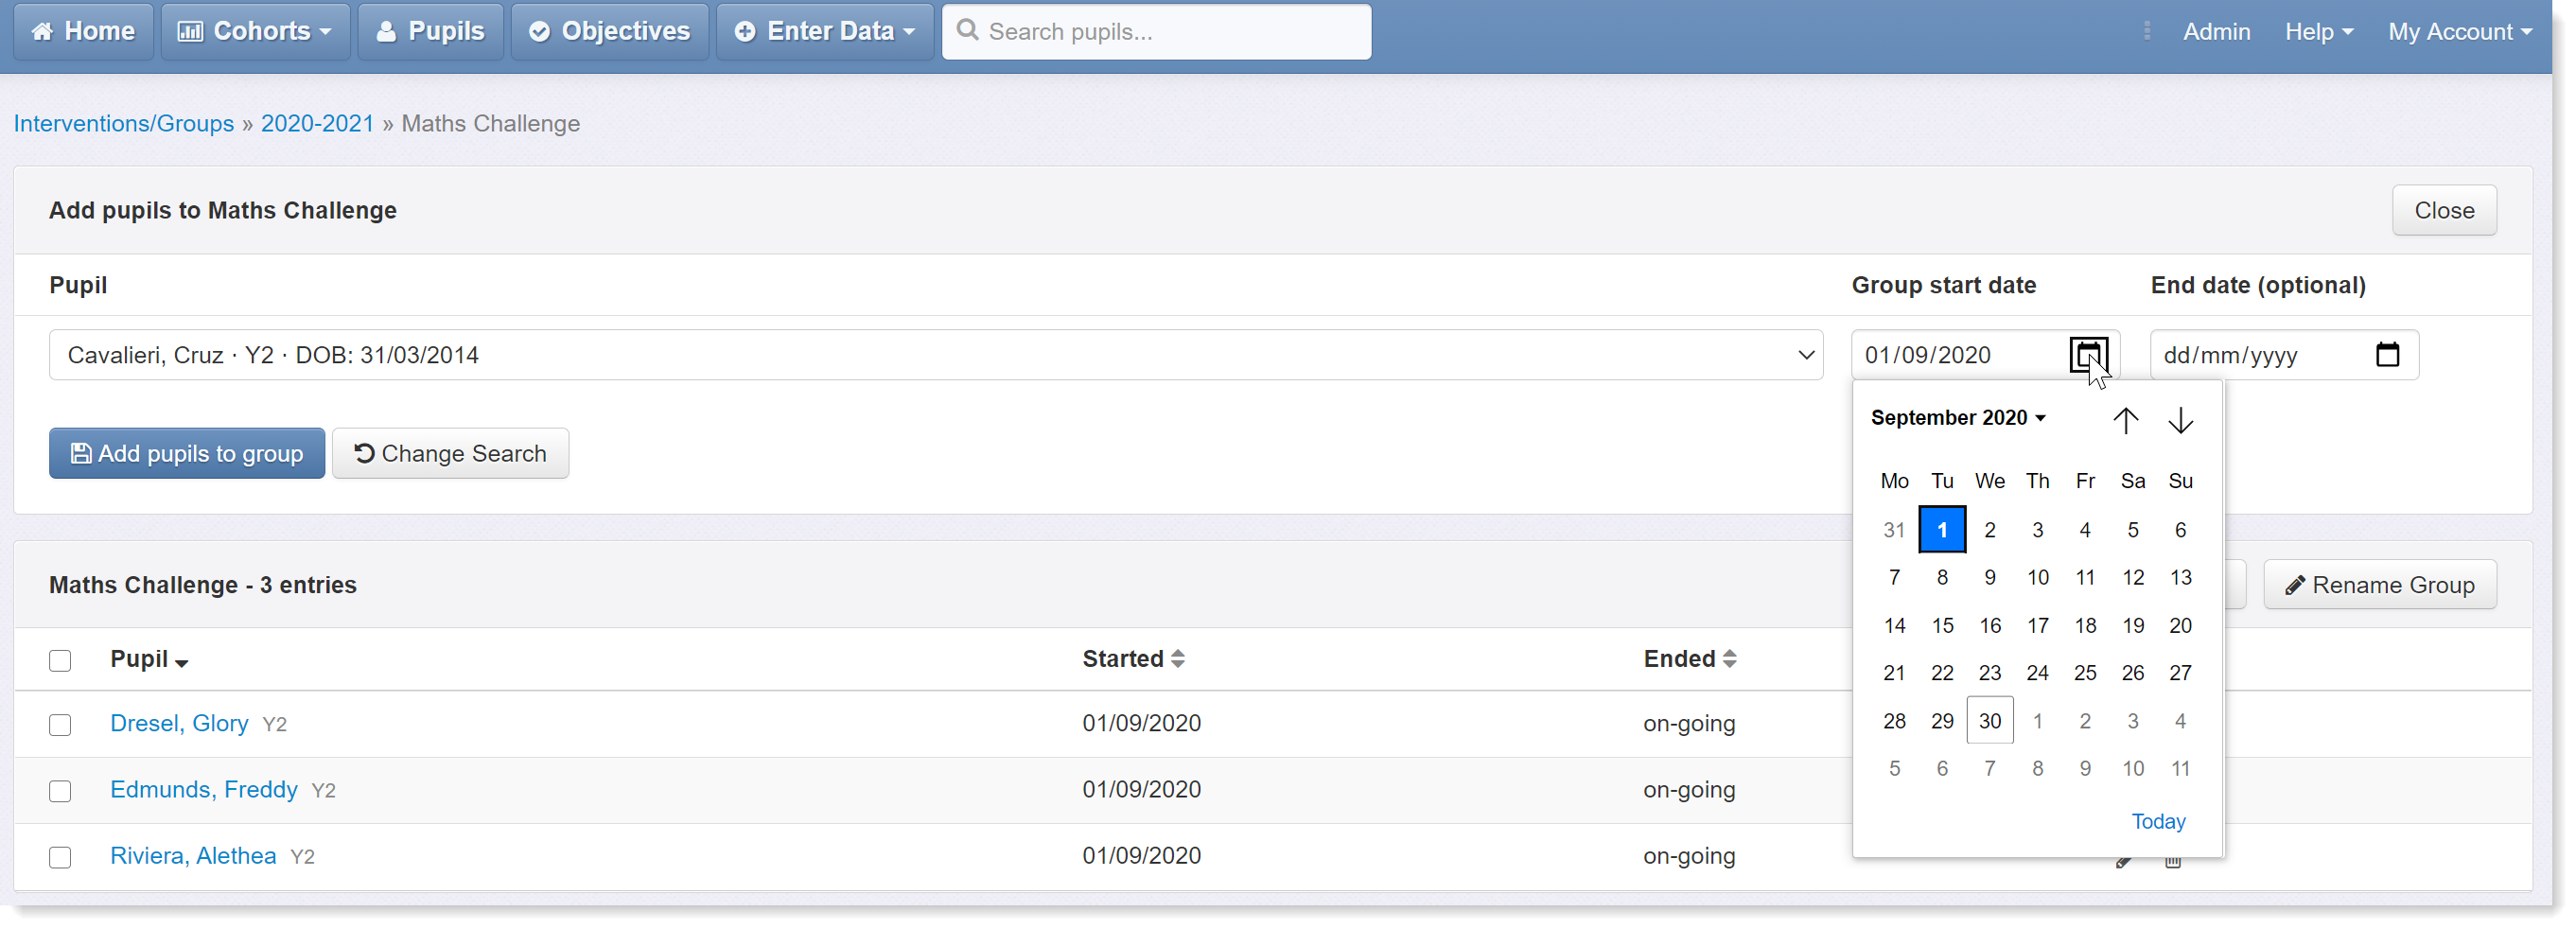This screenshot has width=2576, height=929.
Task: Follow the 2020-2021 breadcrumb link
Action: coord(317,123)
